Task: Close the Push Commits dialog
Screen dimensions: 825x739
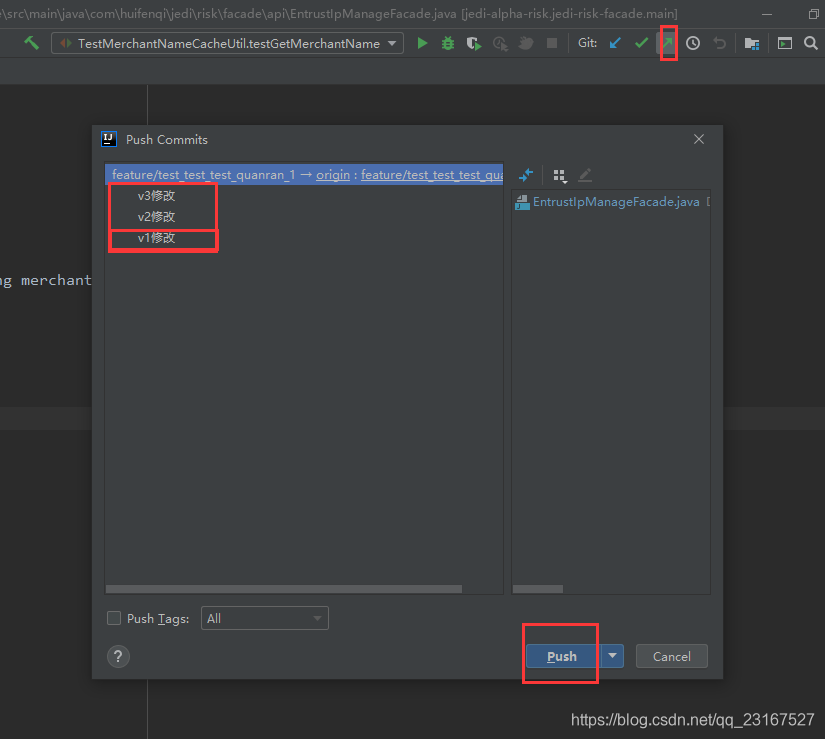Action: tap(699, 139)
